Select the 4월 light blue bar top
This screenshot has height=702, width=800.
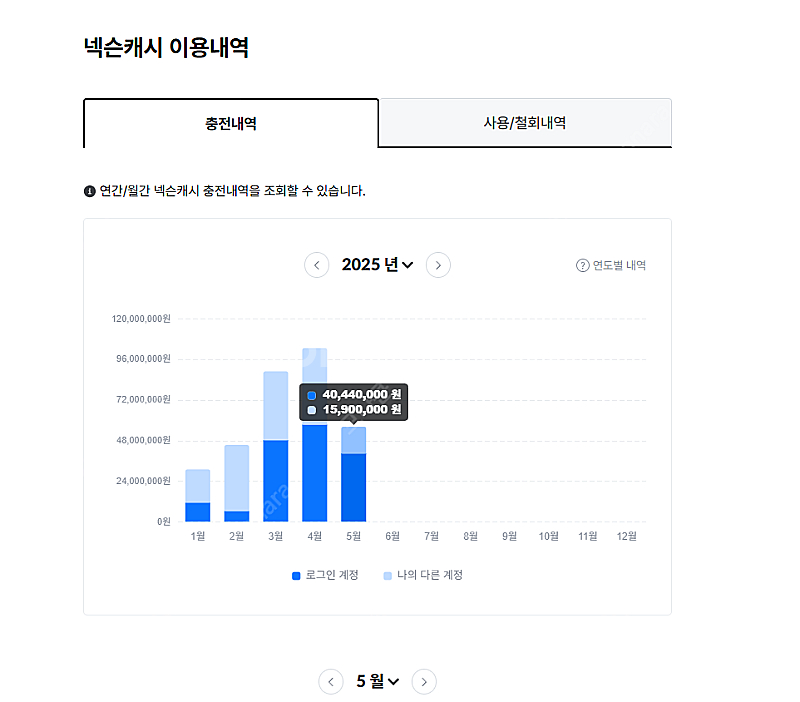315,365
